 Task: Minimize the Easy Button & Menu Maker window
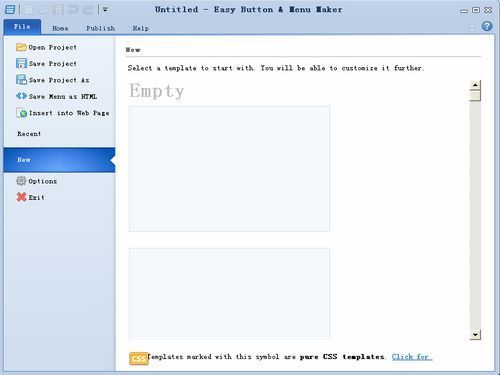464,11
